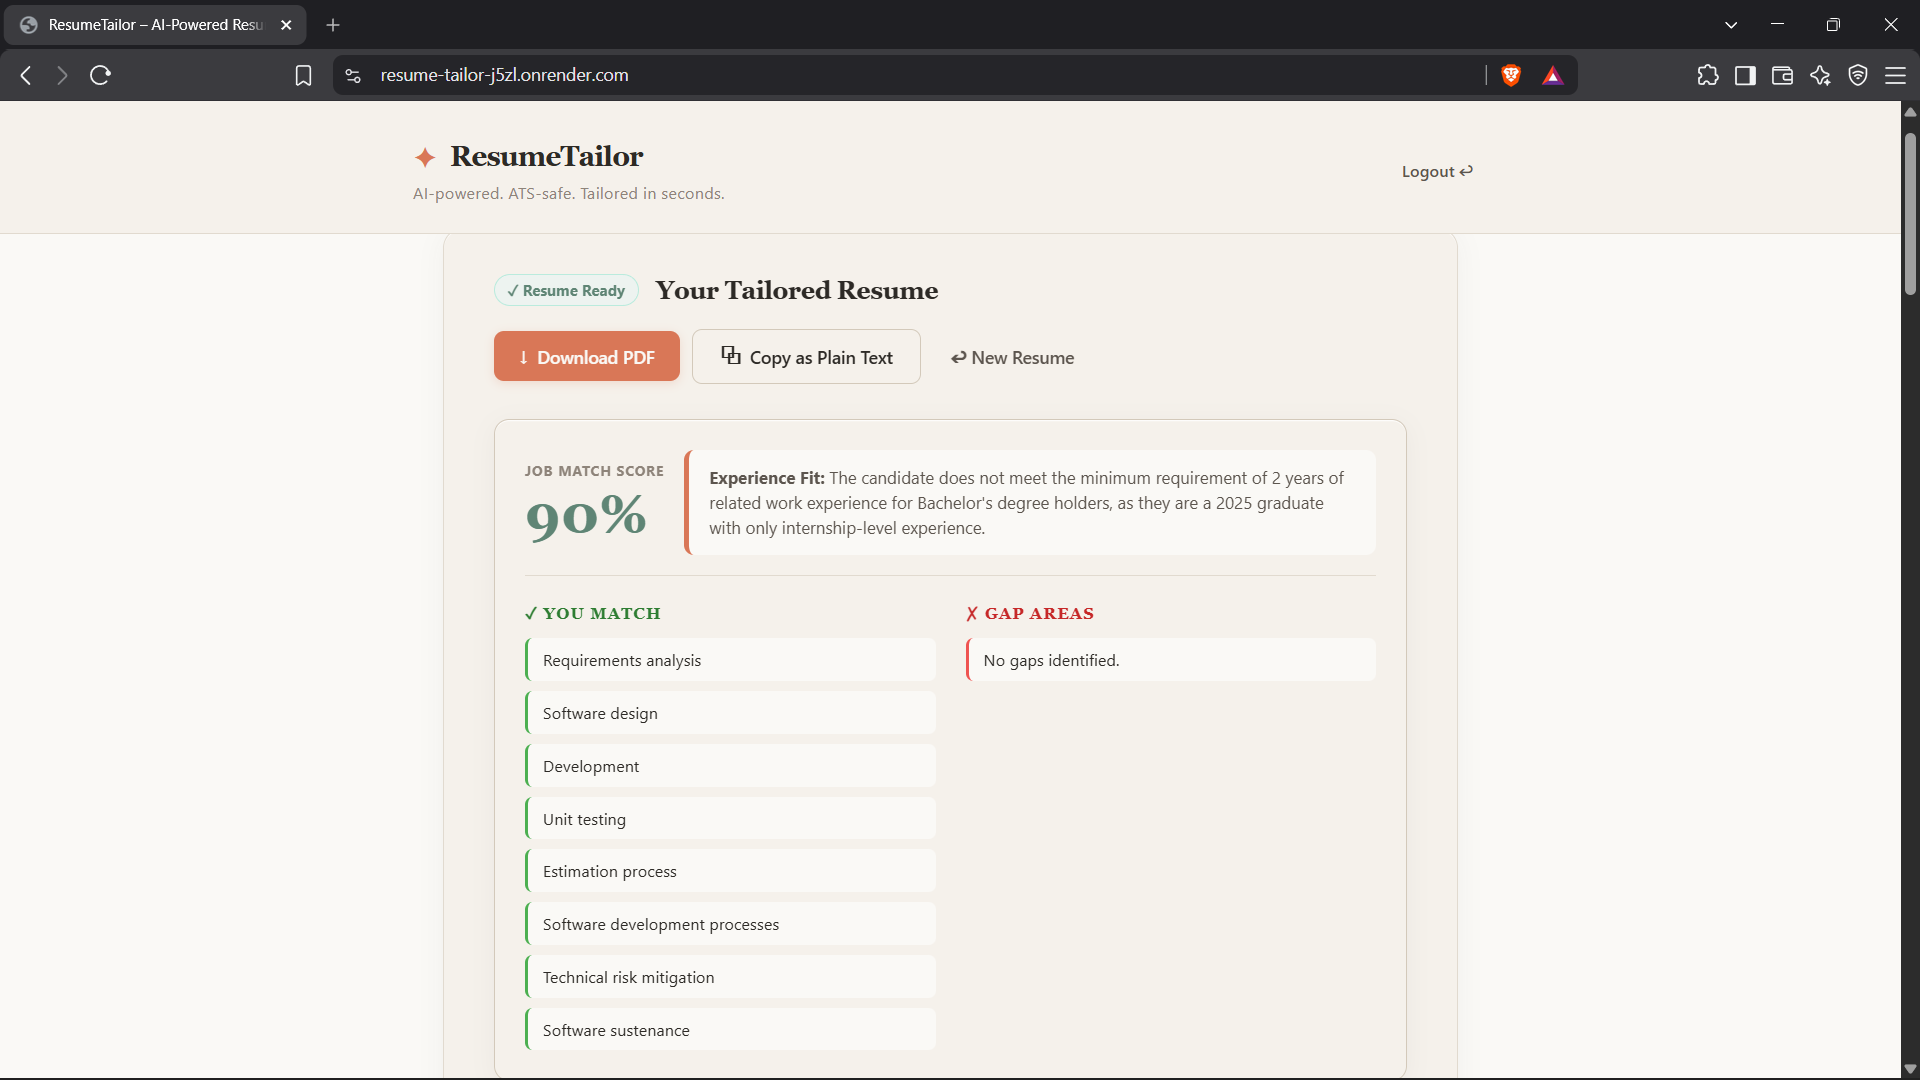Select the Software design match
The image size is (1920, 1080).
point(730,713)
